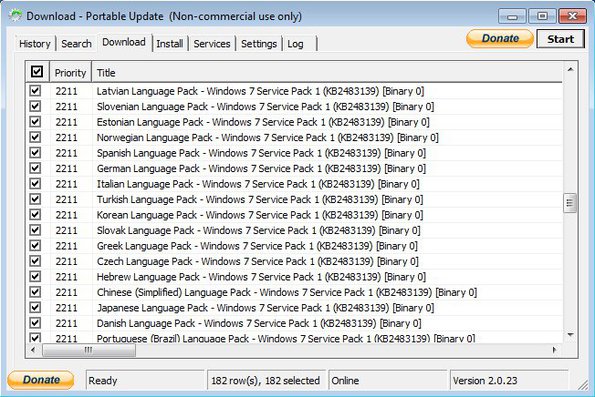
Task: Click the vertical scrollbar thumb
Action: (570, 203)
